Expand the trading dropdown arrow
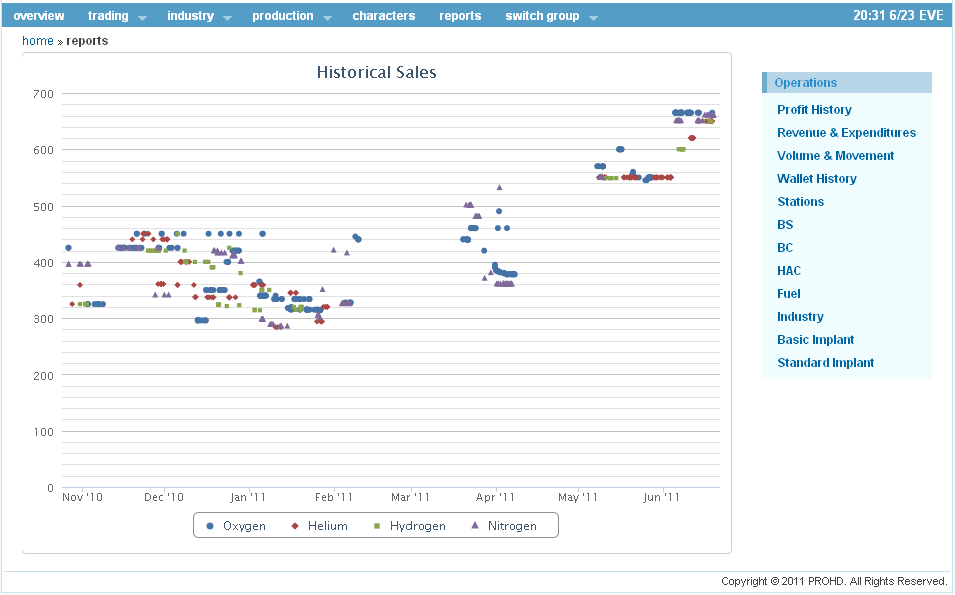 (142, 18)
